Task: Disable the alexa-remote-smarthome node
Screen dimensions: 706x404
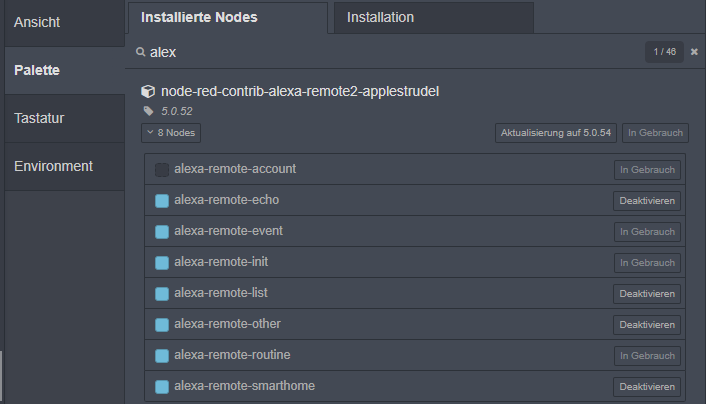Action: tap(647, 387)
